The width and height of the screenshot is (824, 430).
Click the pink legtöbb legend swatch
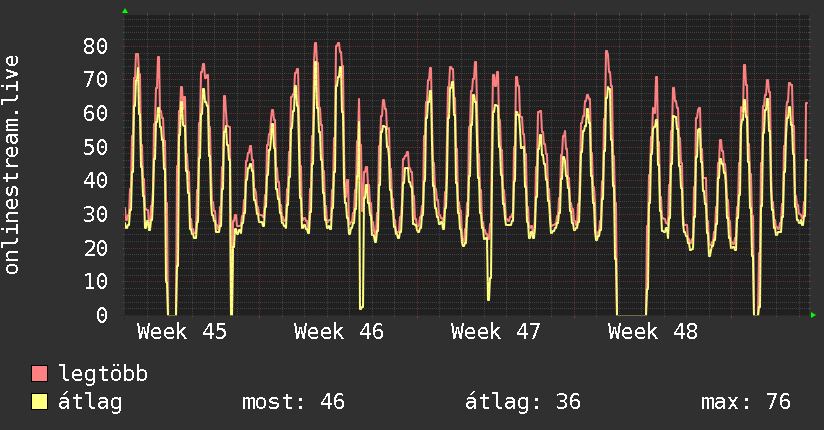[x=39, y=374]
